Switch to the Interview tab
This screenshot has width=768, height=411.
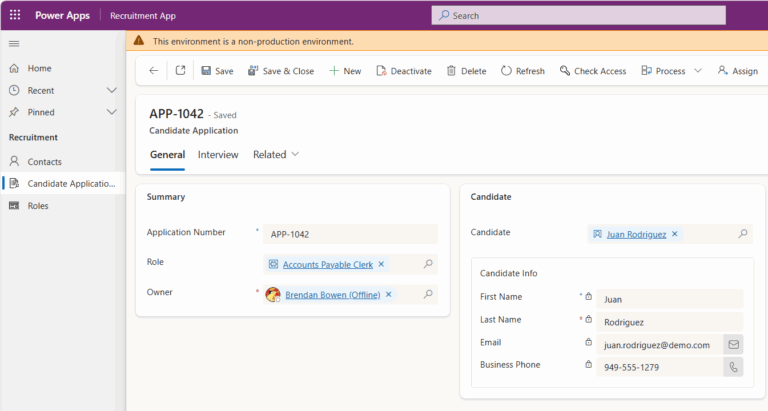click(x=218, y=155)
